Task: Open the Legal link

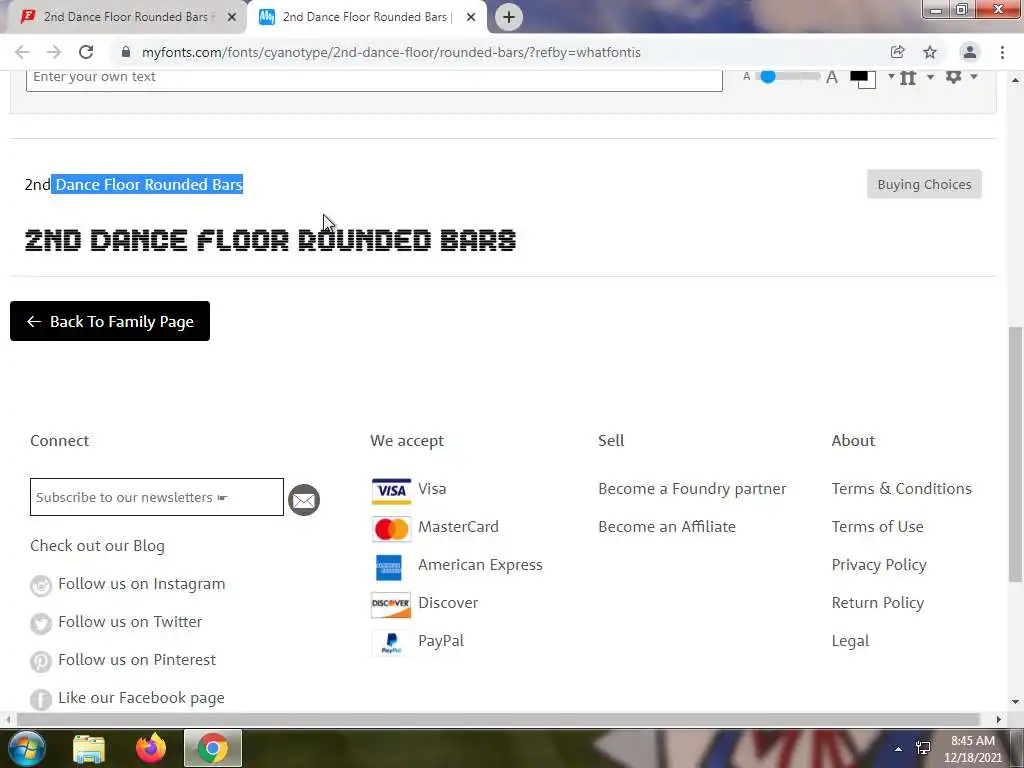Action: (850, 641)
